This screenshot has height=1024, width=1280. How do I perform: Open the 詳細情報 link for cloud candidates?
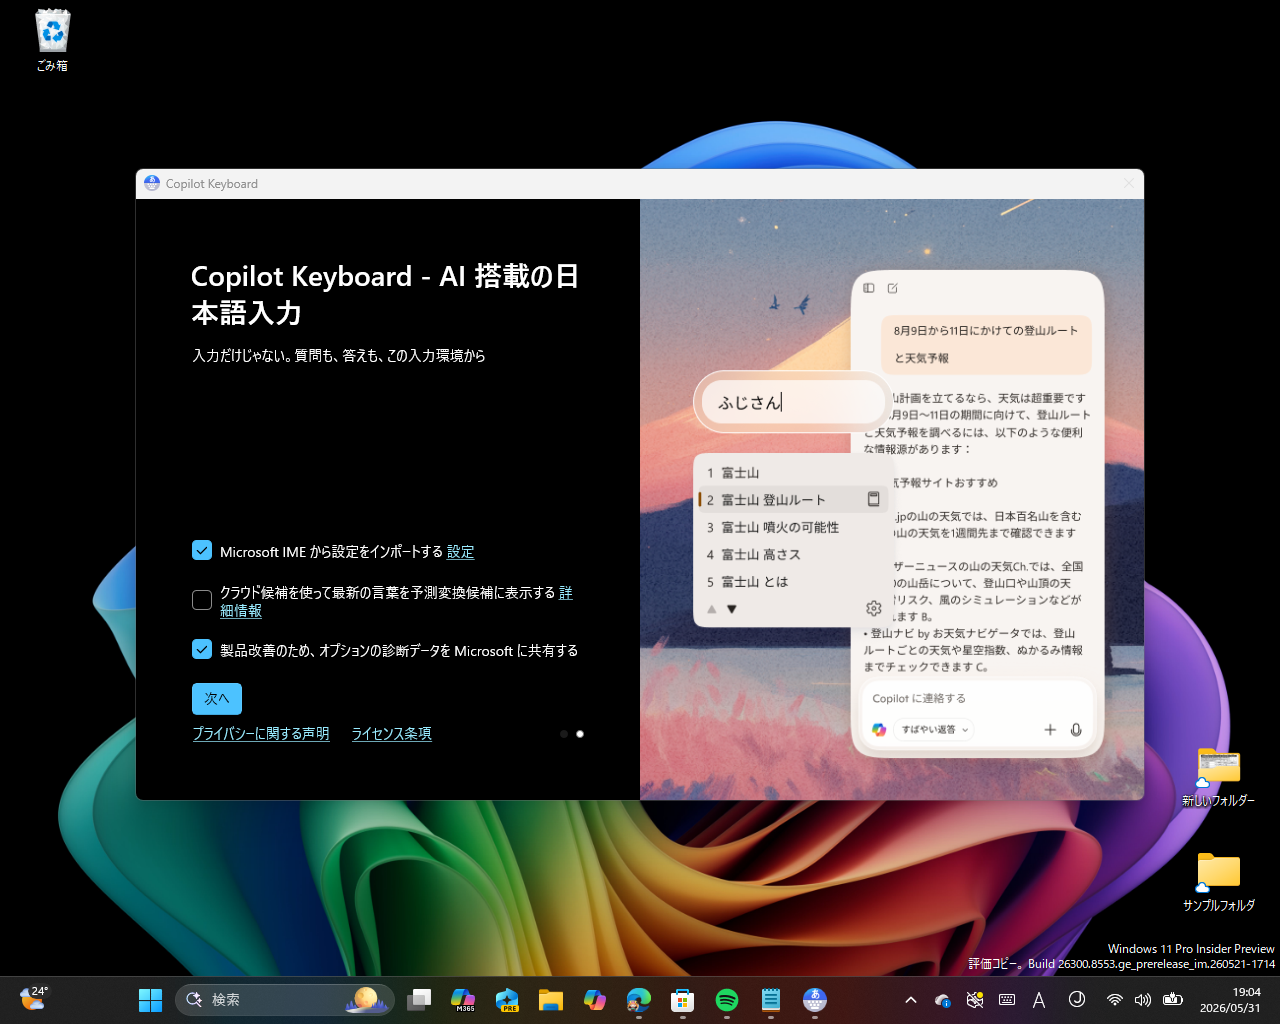tap(241, 610)
